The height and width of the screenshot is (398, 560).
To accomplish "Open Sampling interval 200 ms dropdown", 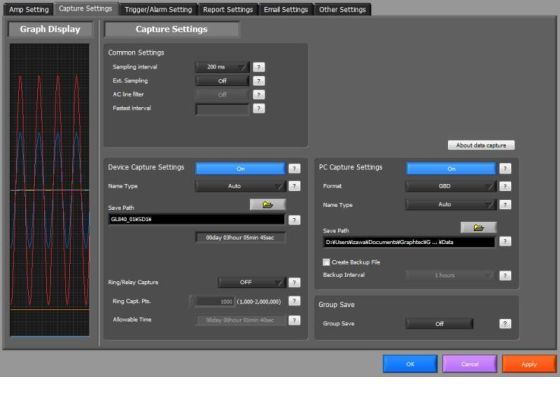I will pos(222,67).
